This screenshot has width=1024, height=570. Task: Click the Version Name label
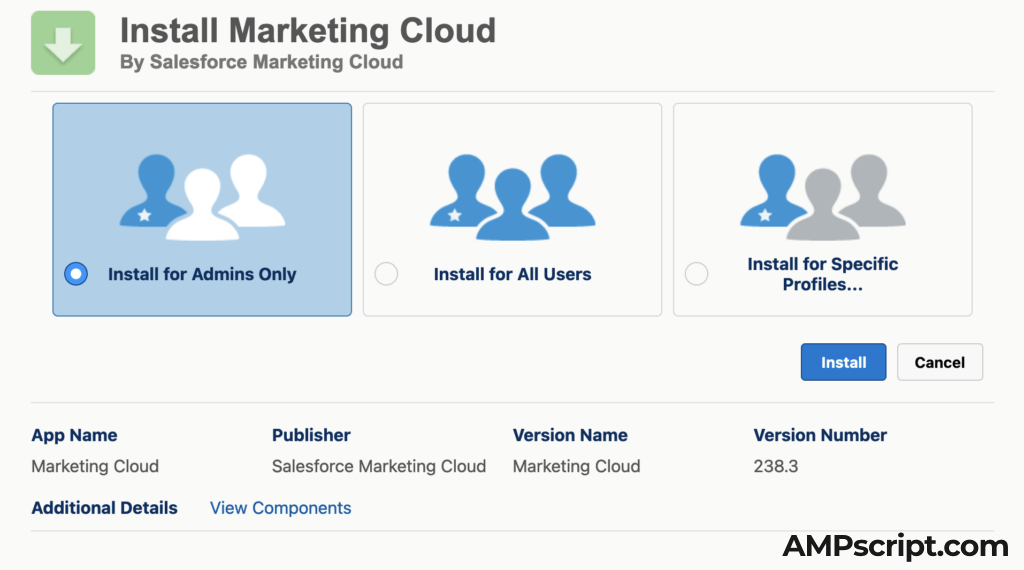[x=569, y=435]
